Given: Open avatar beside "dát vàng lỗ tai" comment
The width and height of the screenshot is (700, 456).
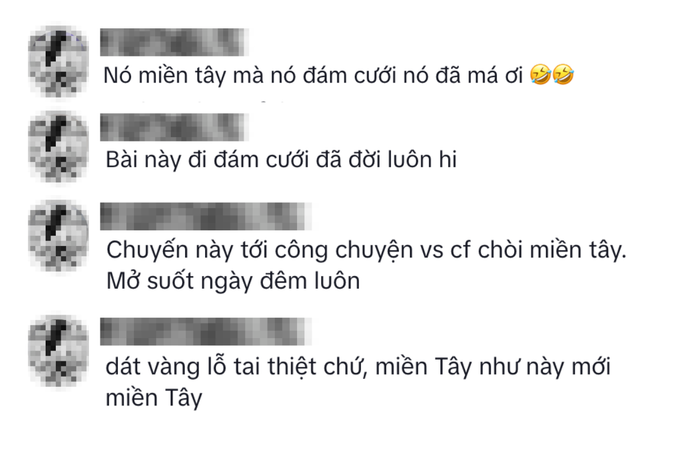Looking at the screenshot, I should (58, 351).
